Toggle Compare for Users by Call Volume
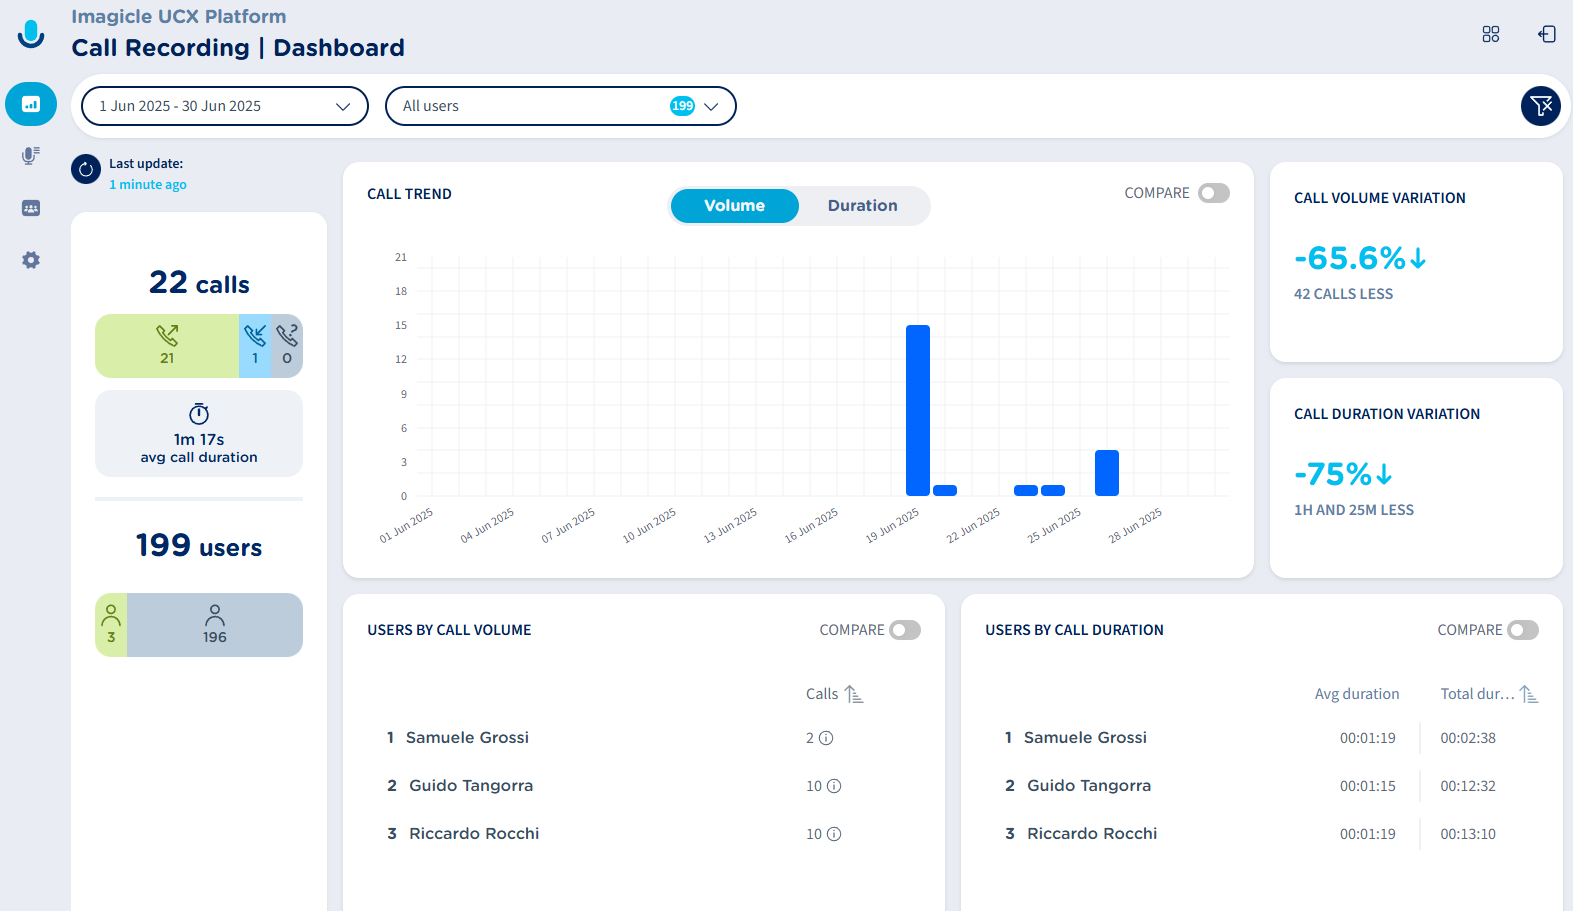This screenshot has height=911, width=1573. [x=904, y=630]
